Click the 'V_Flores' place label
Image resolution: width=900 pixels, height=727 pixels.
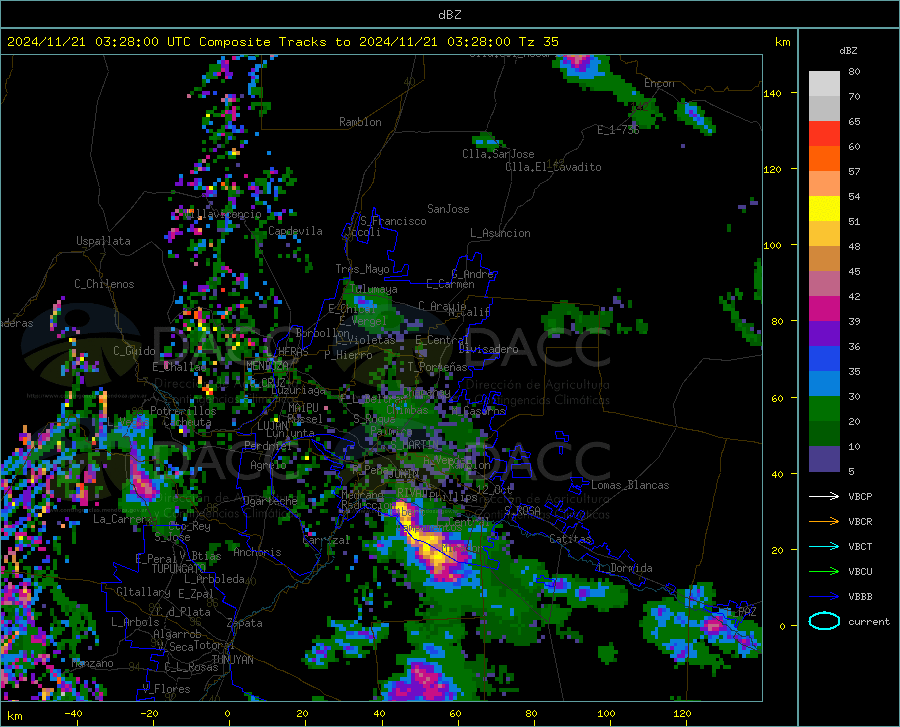(166, 689)
